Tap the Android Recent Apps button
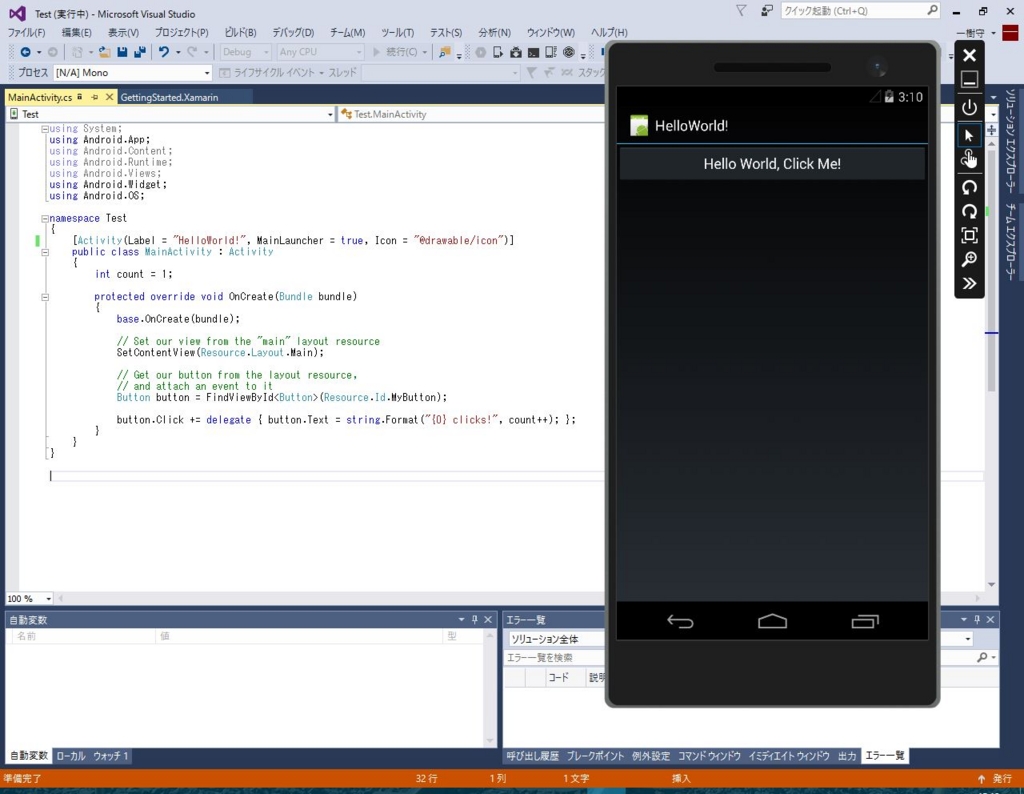This screenshot has width=1024, height=794. pyautogui.click(x=865, y=622)
